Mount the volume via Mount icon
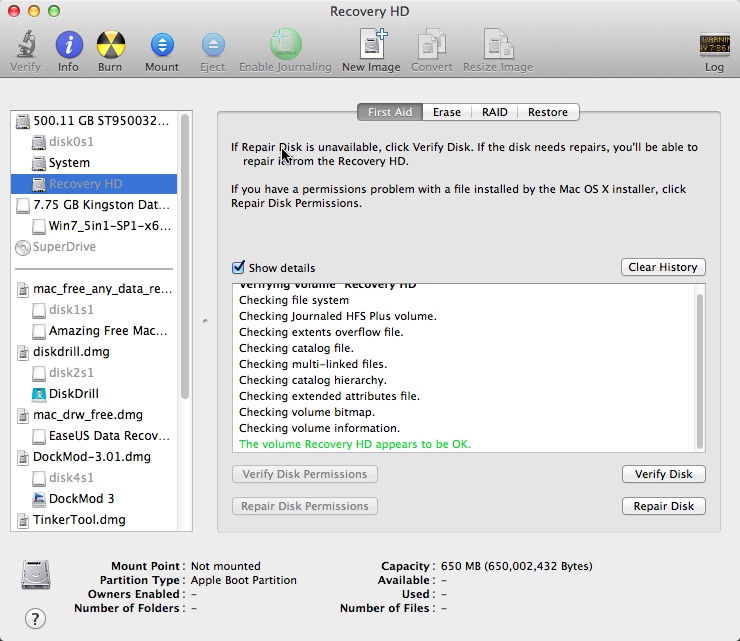This screenshot has width=740, height=641. (x=162, y=45)
